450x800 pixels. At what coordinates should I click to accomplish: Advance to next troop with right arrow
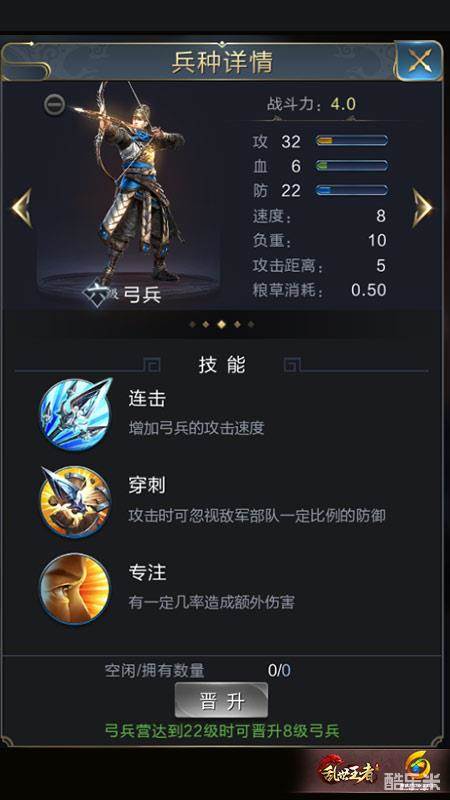click(422, 208)
